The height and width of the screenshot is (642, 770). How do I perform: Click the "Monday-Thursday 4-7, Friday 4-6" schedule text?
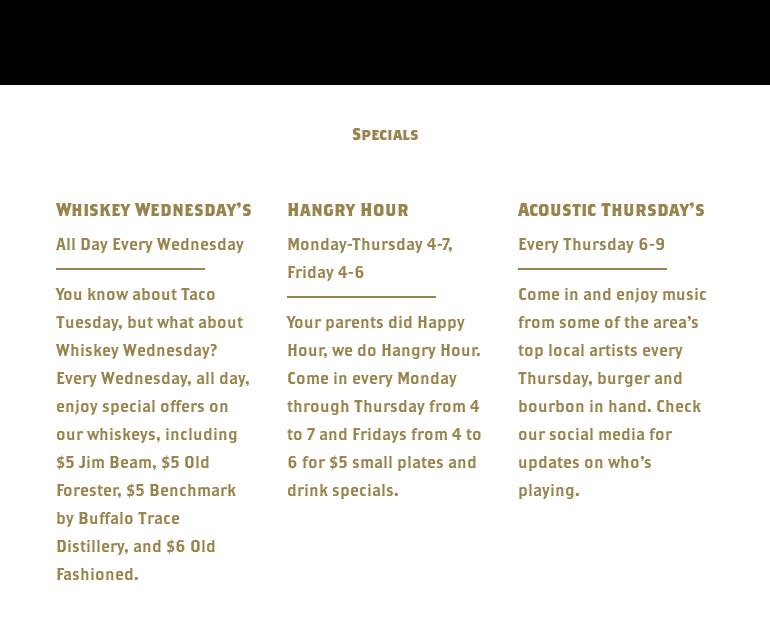(369, 258)
